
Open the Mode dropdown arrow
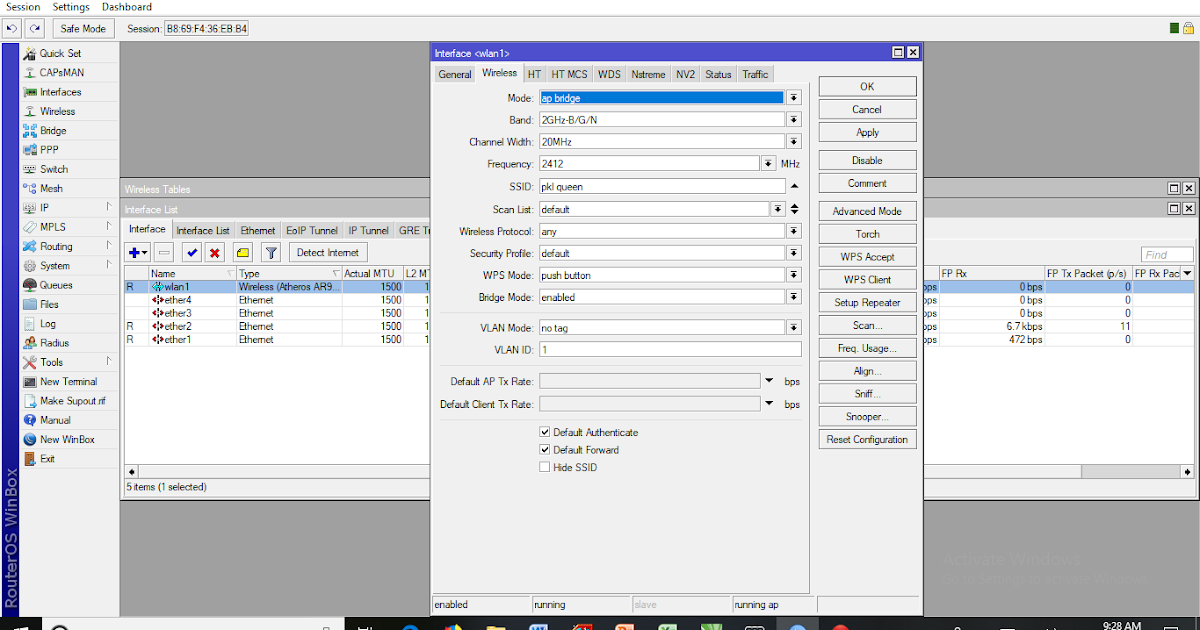coord(794,98)
